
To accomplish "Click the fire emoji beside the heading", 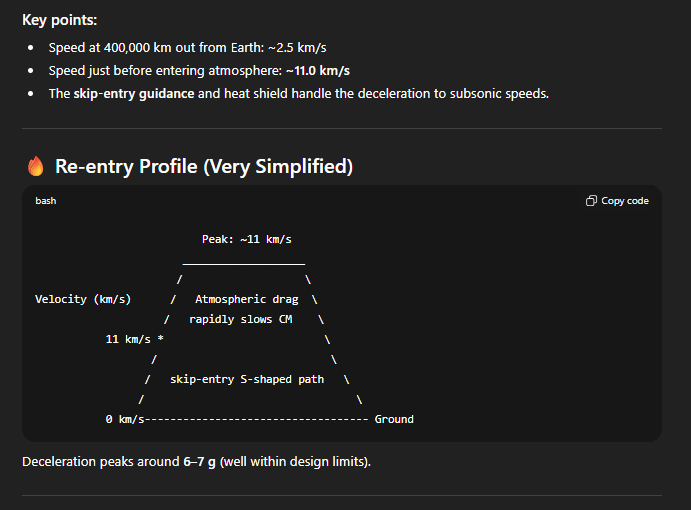I will (36, 166).
